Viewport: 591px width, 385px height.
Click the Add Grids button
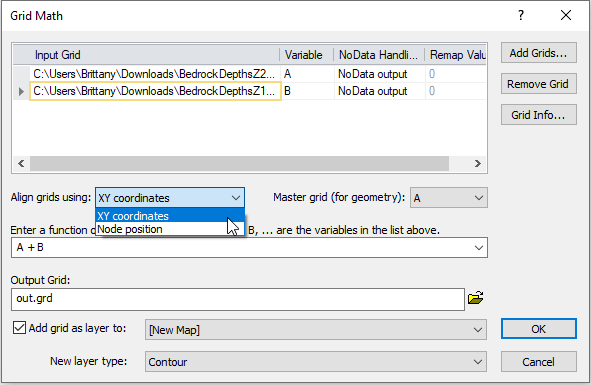[x=539, y=53]
